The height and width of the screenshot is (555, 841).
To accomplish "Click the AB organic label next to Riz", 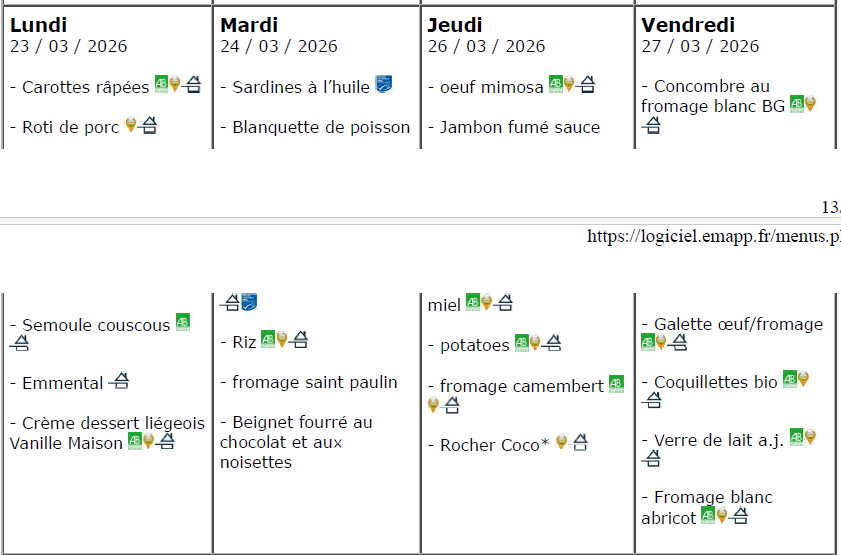I will click(268, 339).
